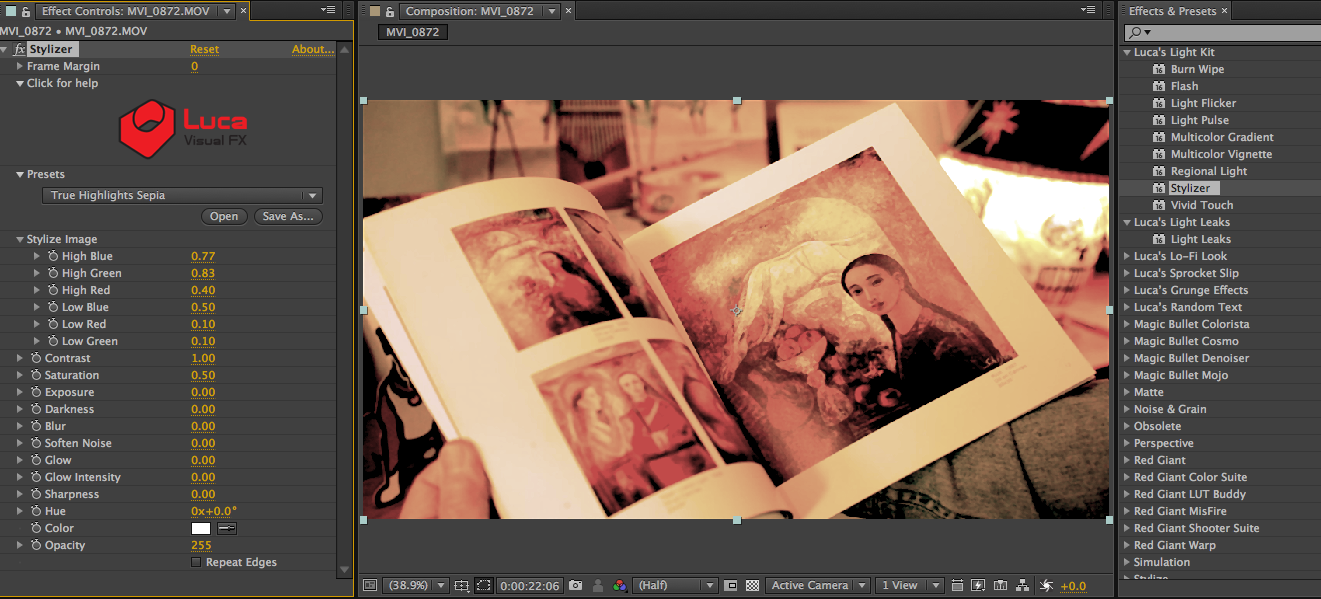Open the True Highlights Sepia presets dropdown
Viewport: 1321px width, 599px height.
(x=182, y=196)
